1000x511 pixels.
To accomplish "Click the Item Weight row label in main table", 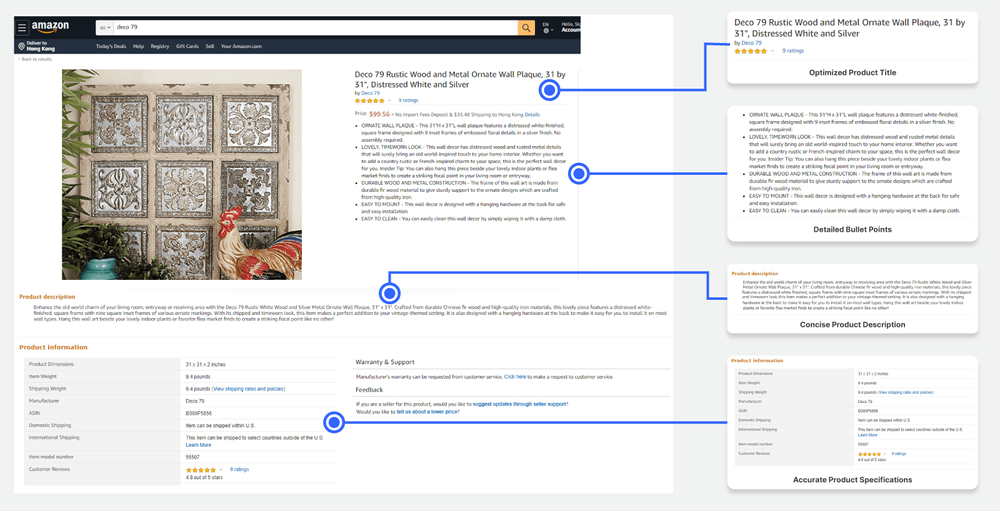I will pyautogui.click(x=43, y=376).
